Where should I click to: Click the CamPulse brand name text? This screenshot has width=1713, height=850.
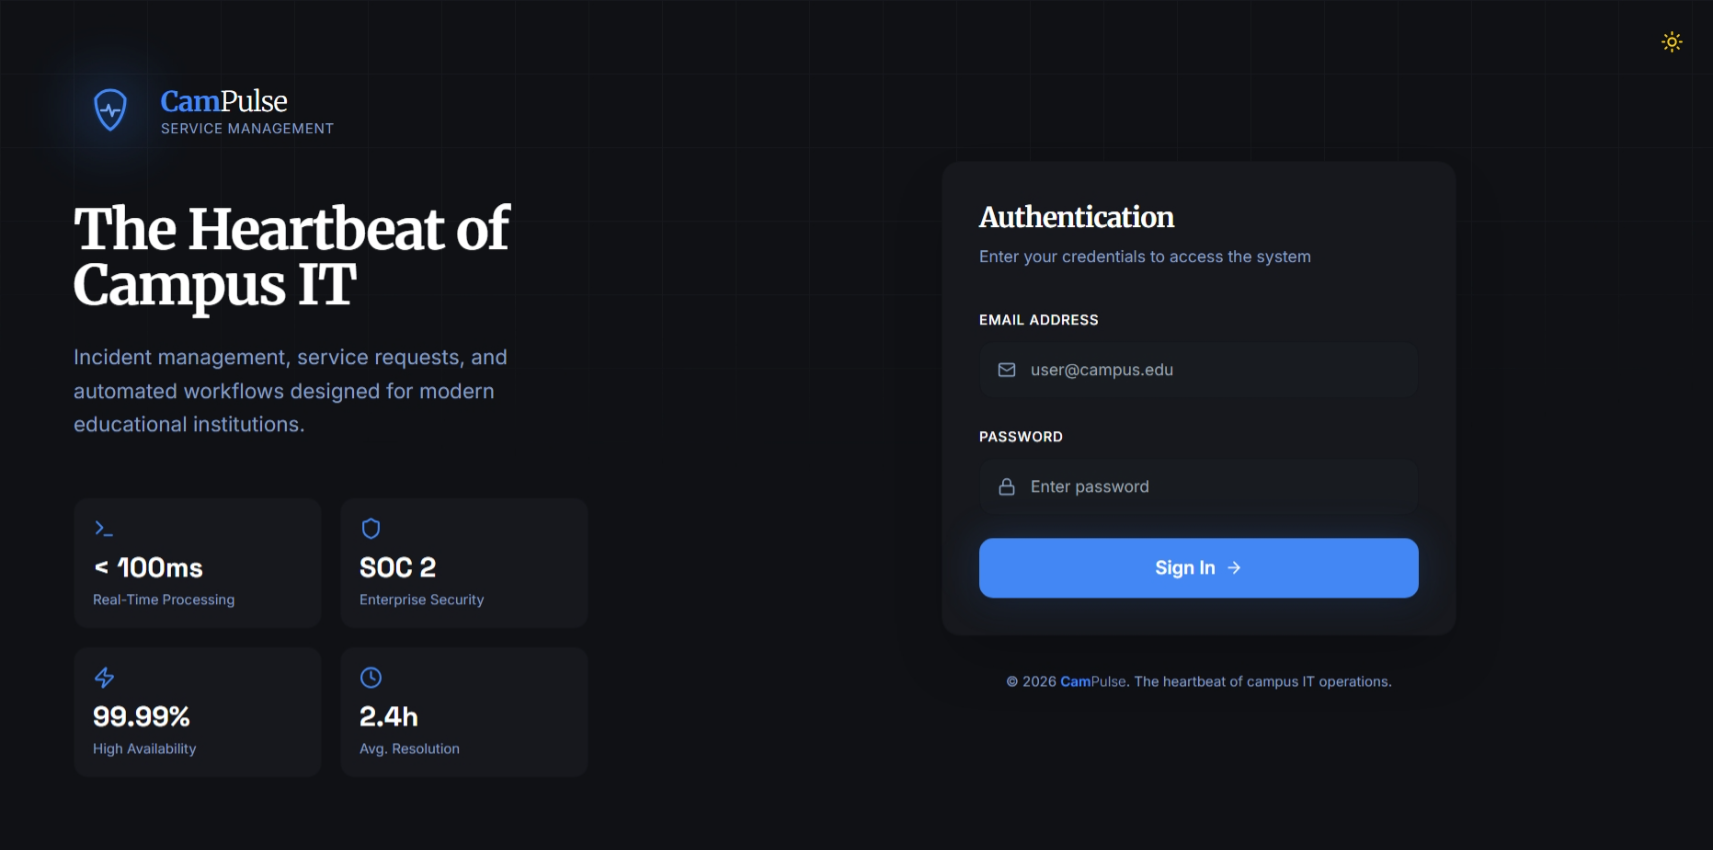224,101
